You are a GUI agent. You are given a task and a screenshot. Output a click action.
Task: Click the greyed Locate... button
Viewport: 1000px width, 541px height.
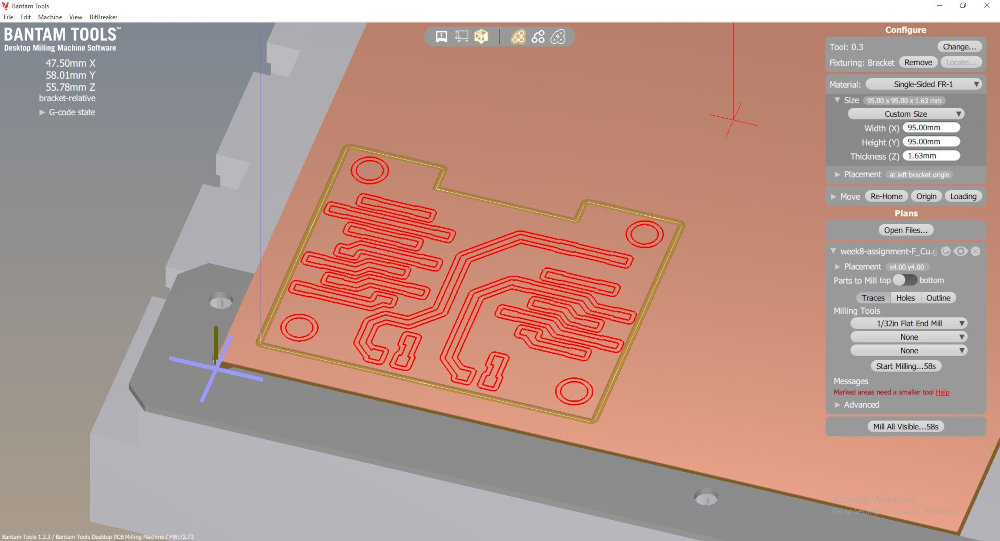(961, 63)
